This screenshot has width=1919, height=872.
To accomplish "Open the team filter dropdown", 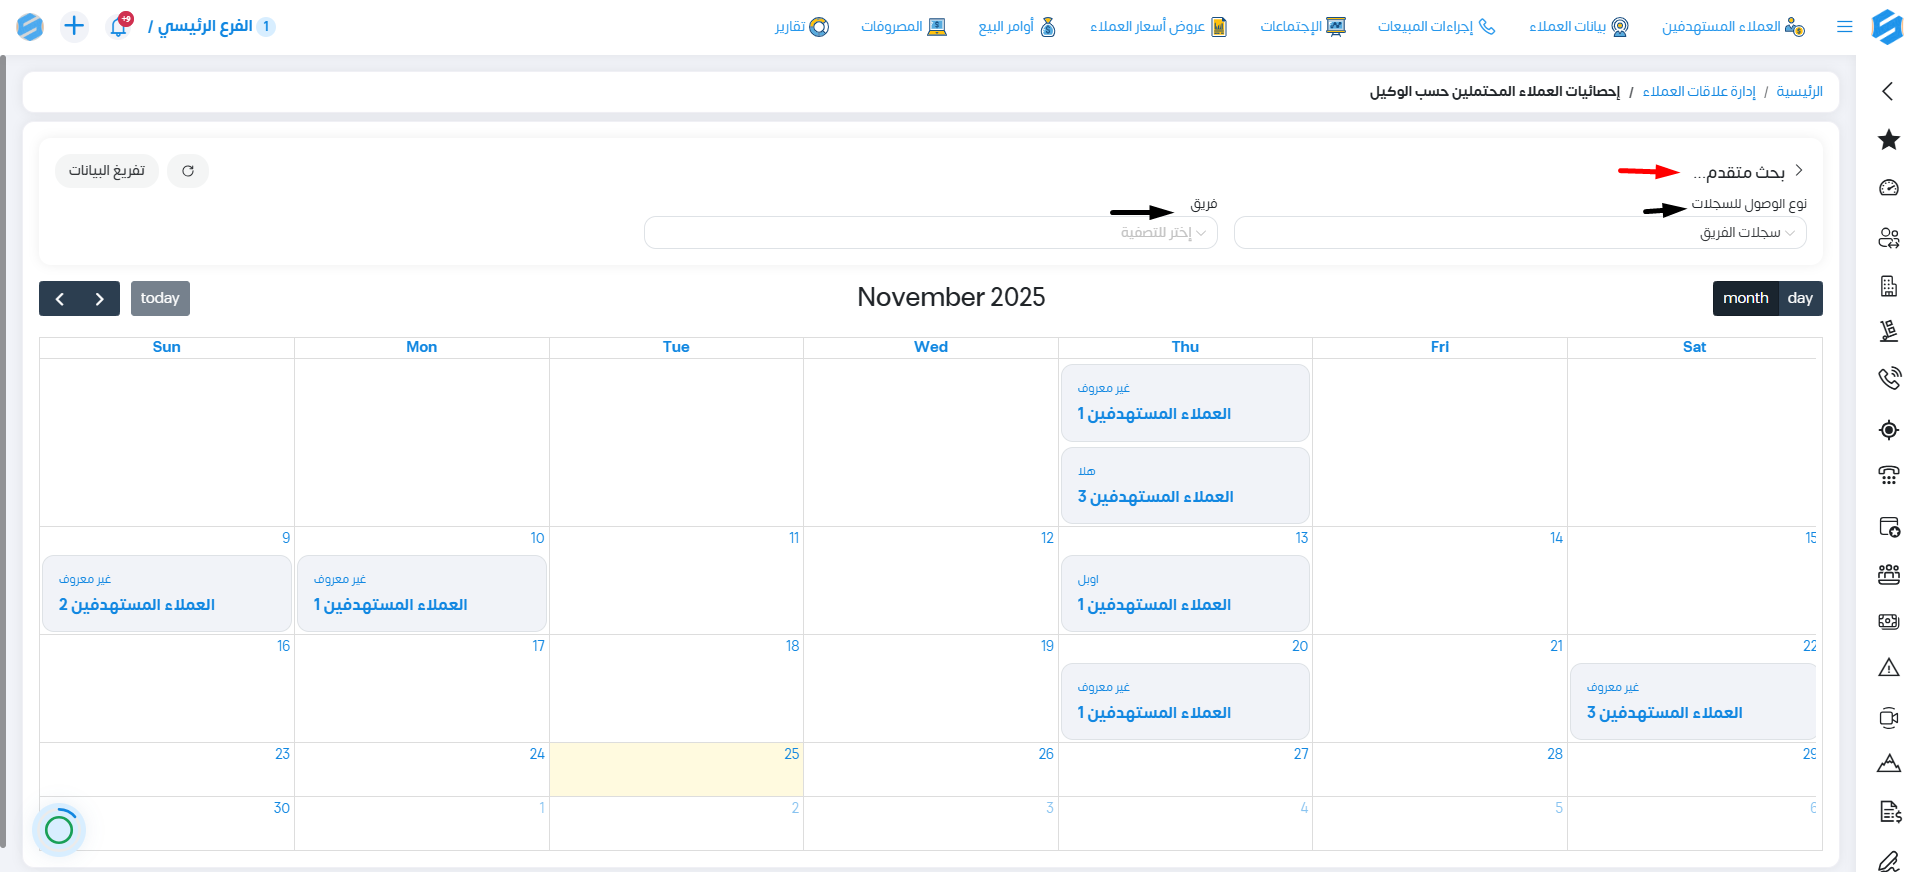I will tap(930, 233).
